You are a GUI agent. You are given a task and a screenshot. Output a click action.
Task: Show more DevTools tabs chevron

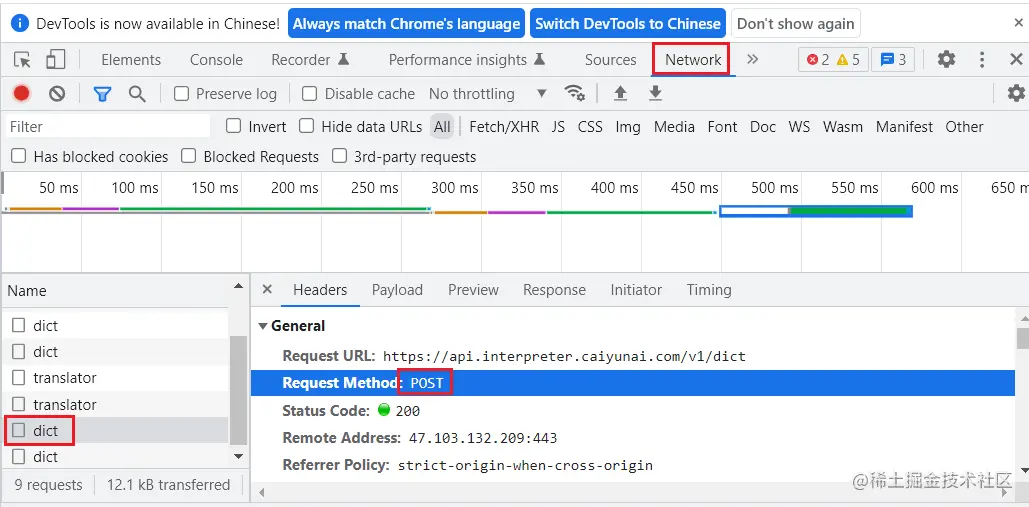(x=753, y=60)
